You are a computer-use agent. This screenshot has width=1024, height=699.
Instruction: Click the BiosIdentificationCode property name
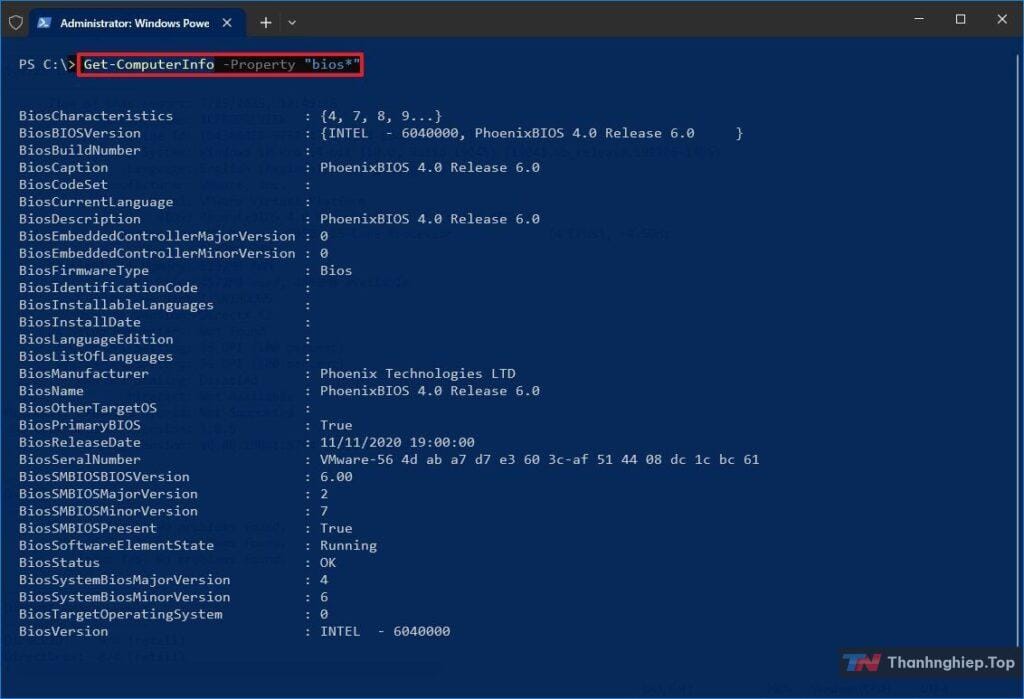tap(108, 287)
